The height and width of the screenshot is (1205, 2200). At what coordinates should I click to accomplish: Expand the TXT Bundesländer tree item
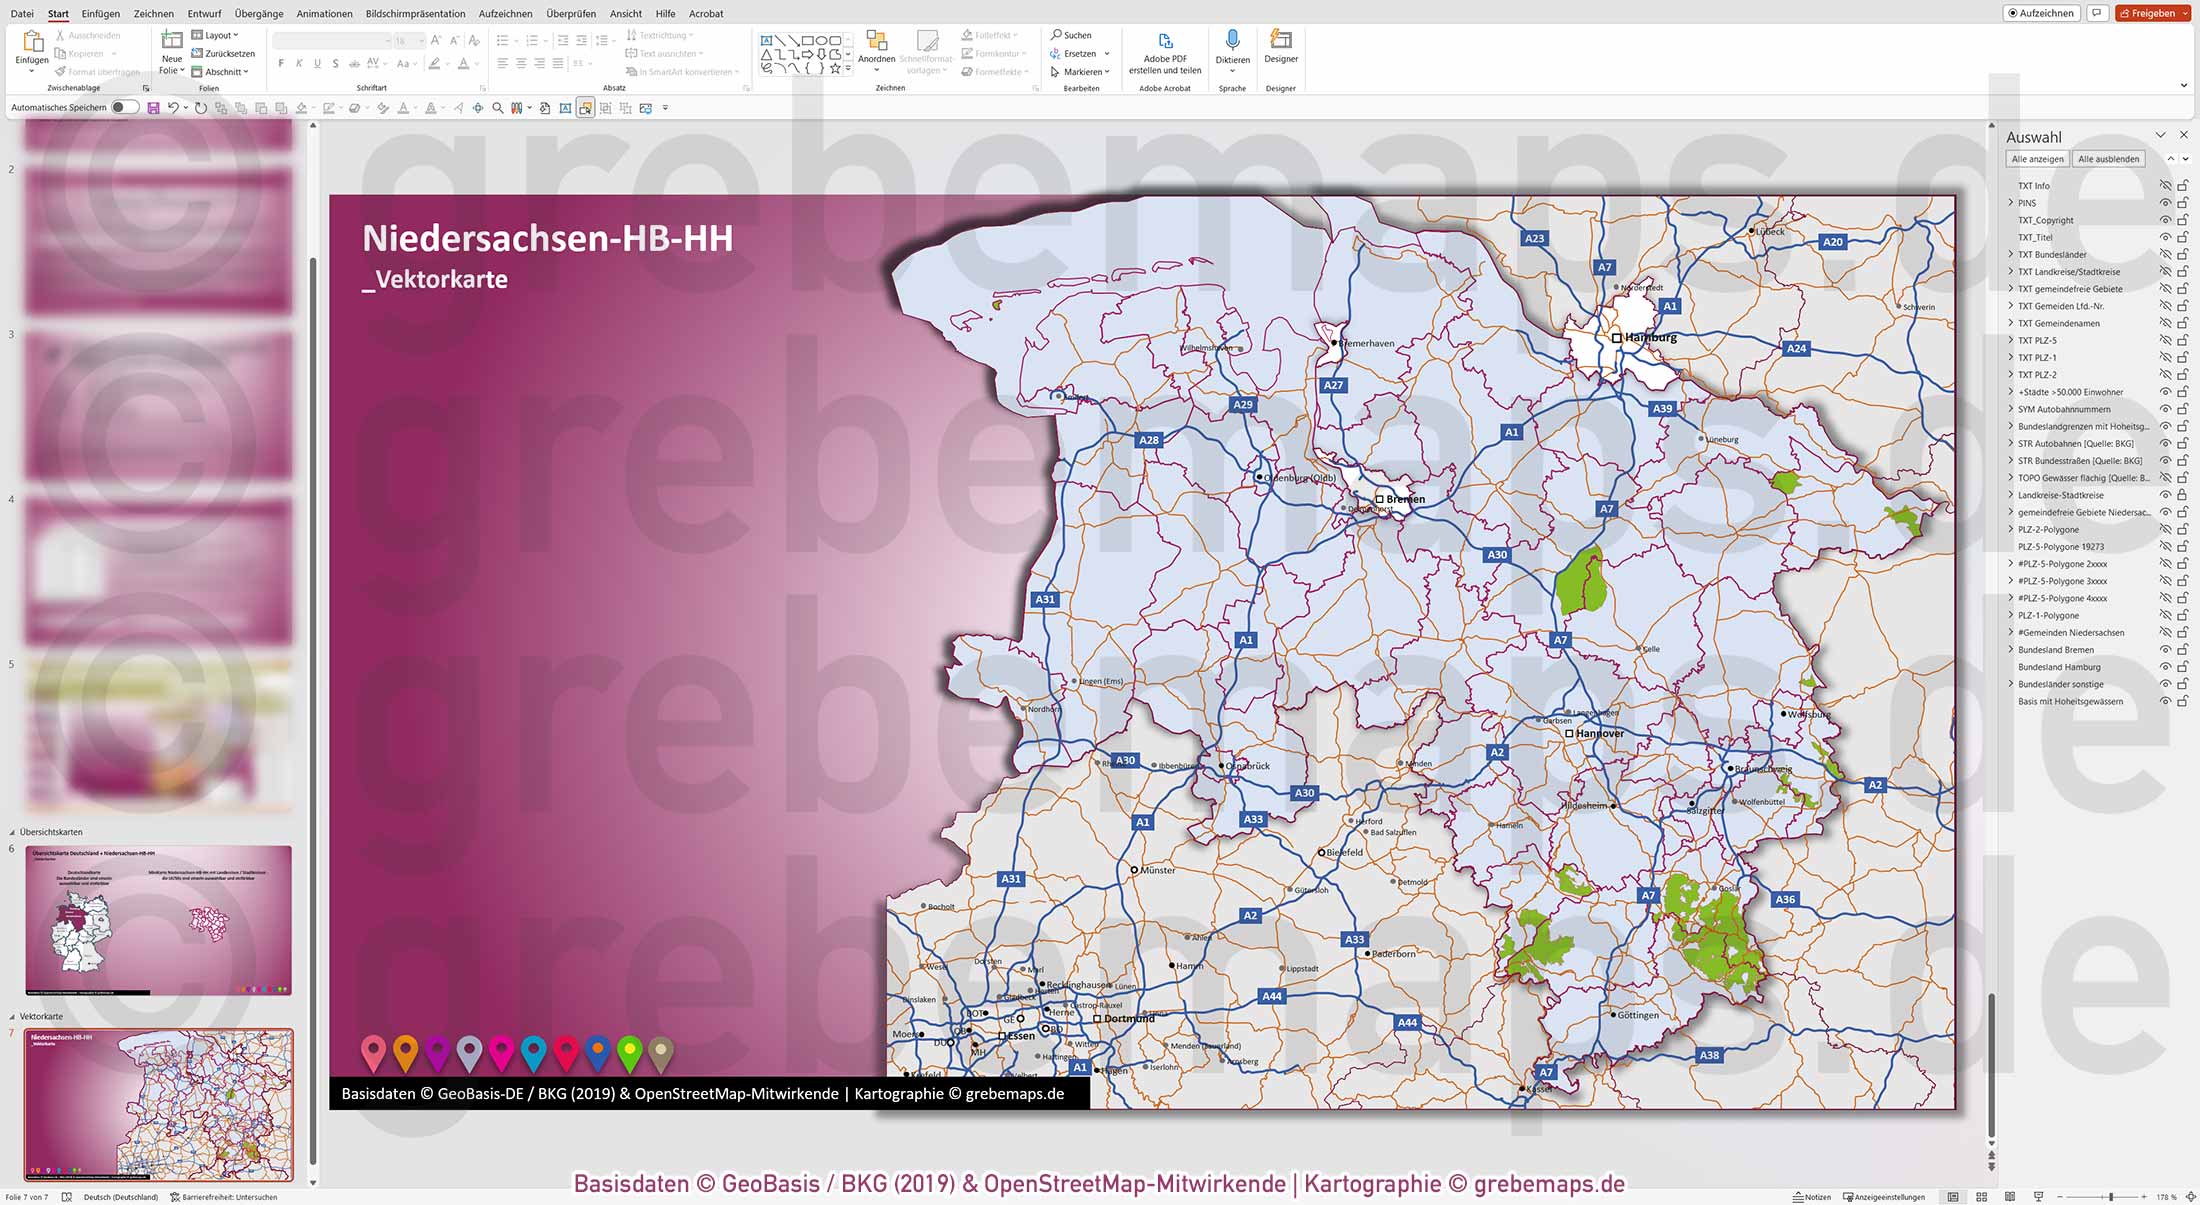pyautogui.click(x=2011, y=254)
